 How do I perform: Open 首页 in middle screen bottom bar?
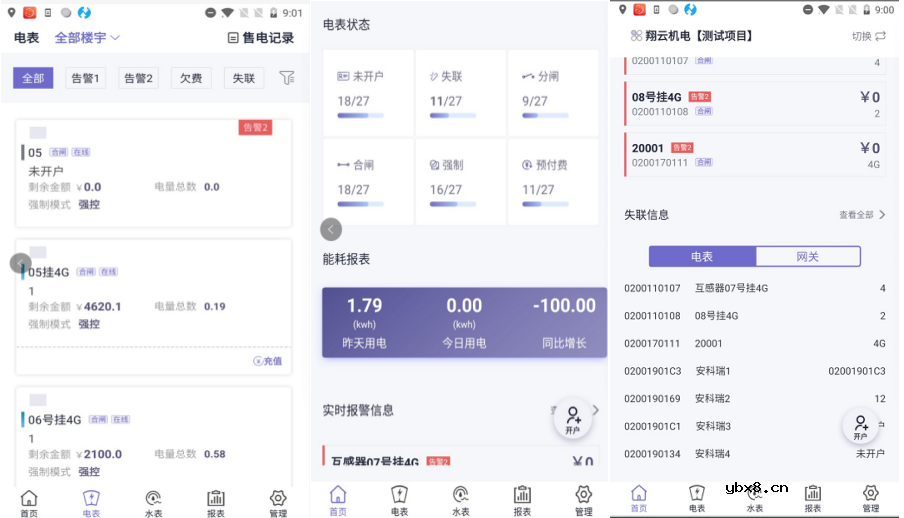(338, 501)
